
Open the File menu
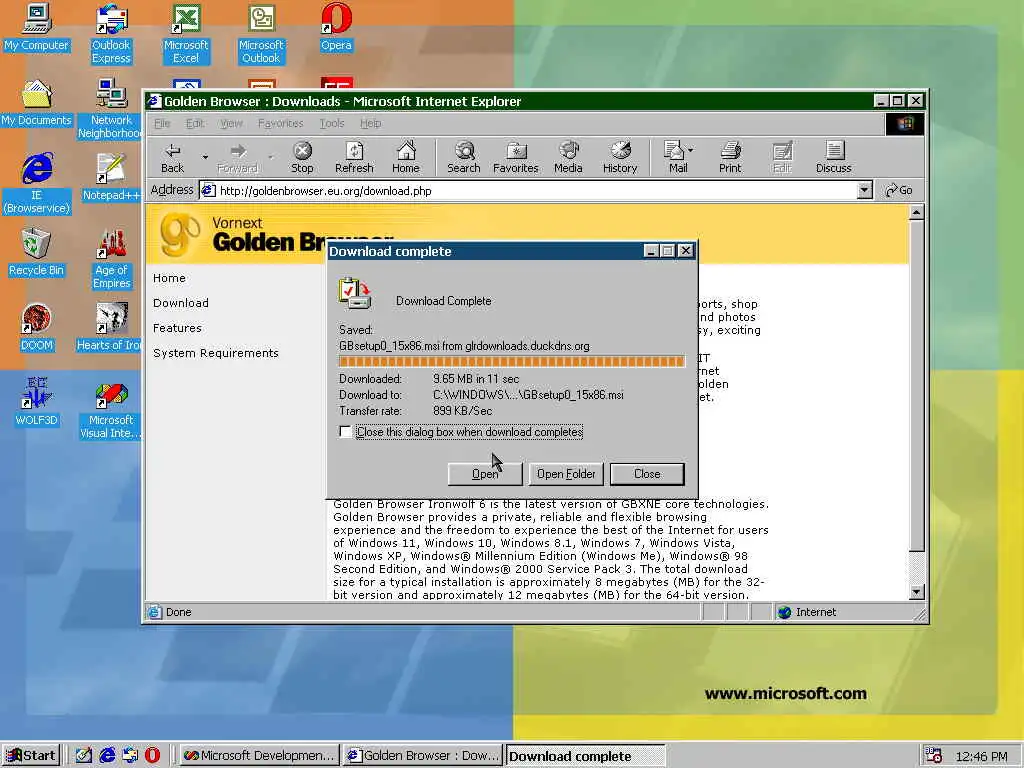click(x=162, y=123)
